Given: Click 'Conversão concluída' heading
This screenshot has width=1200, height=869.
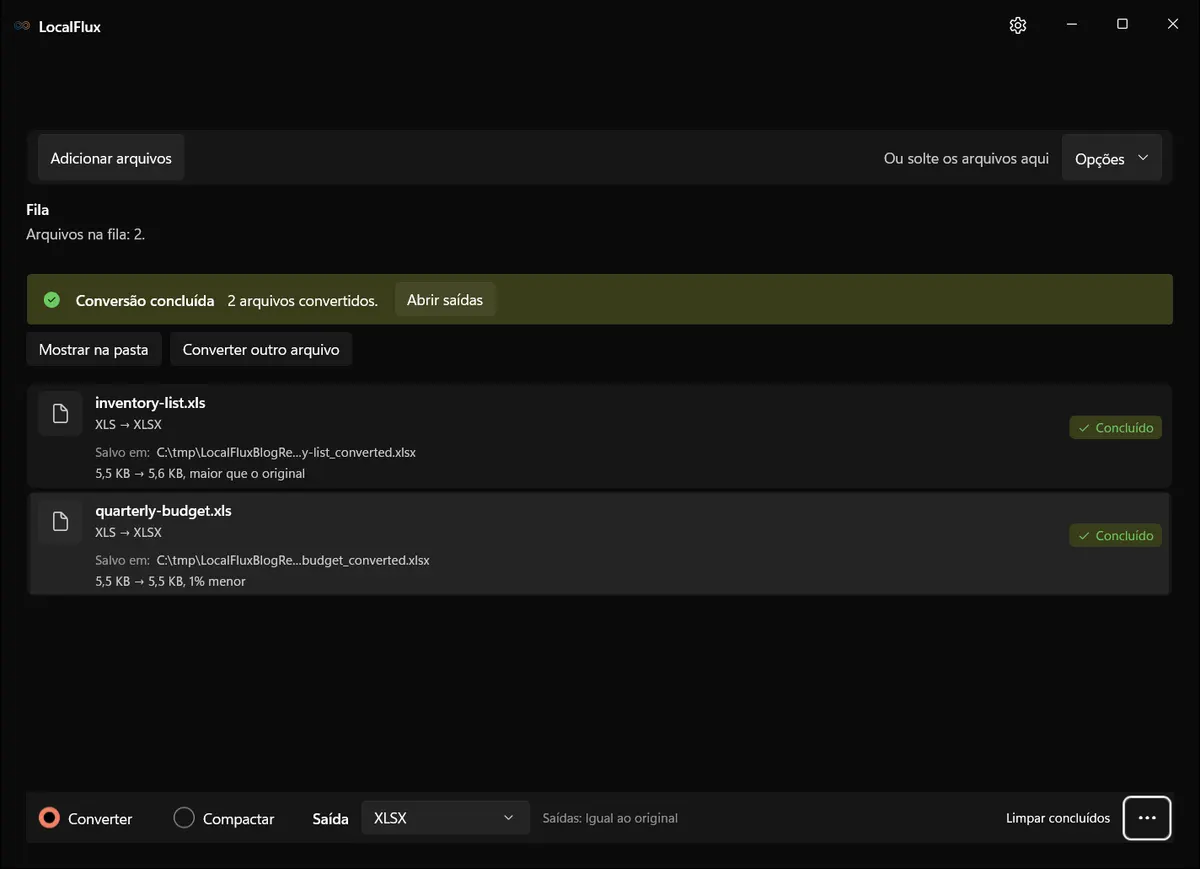Looking at the screenshot, I should pyautogui.click(x=145, y=300).
